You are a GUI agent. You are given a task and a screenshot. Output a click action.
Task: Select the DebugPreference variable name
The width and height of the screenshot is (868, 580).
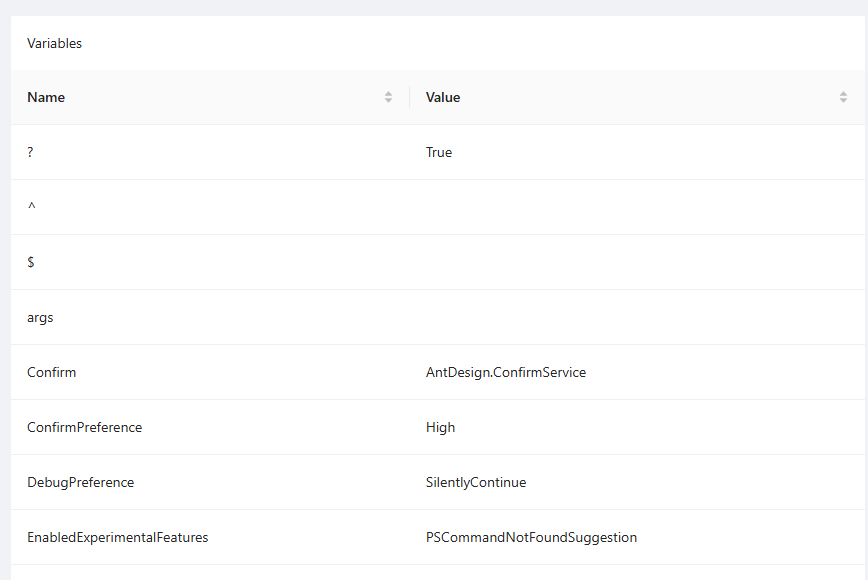coord(80,483)
